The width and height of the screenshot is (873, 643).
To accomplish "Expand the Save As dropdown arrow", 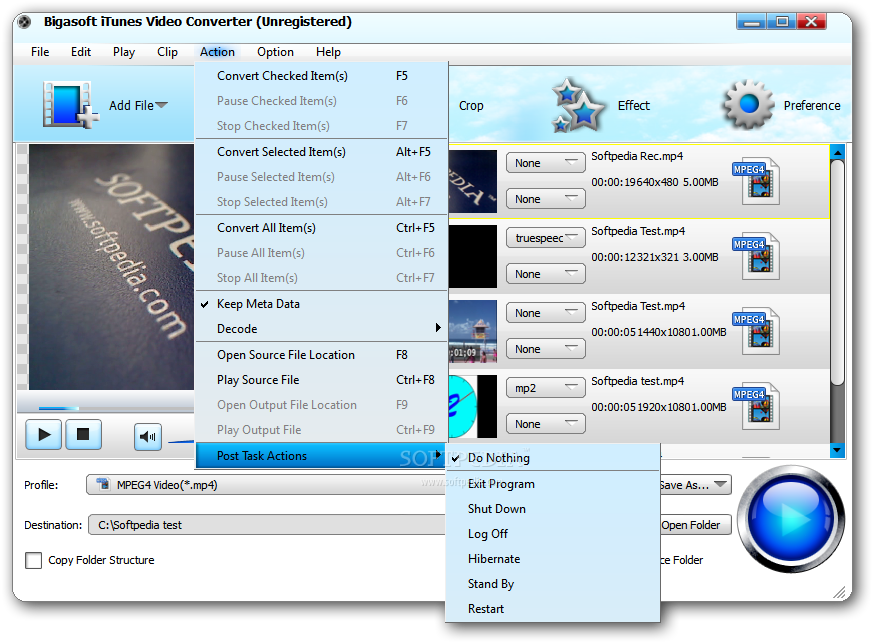I will 720,484.
